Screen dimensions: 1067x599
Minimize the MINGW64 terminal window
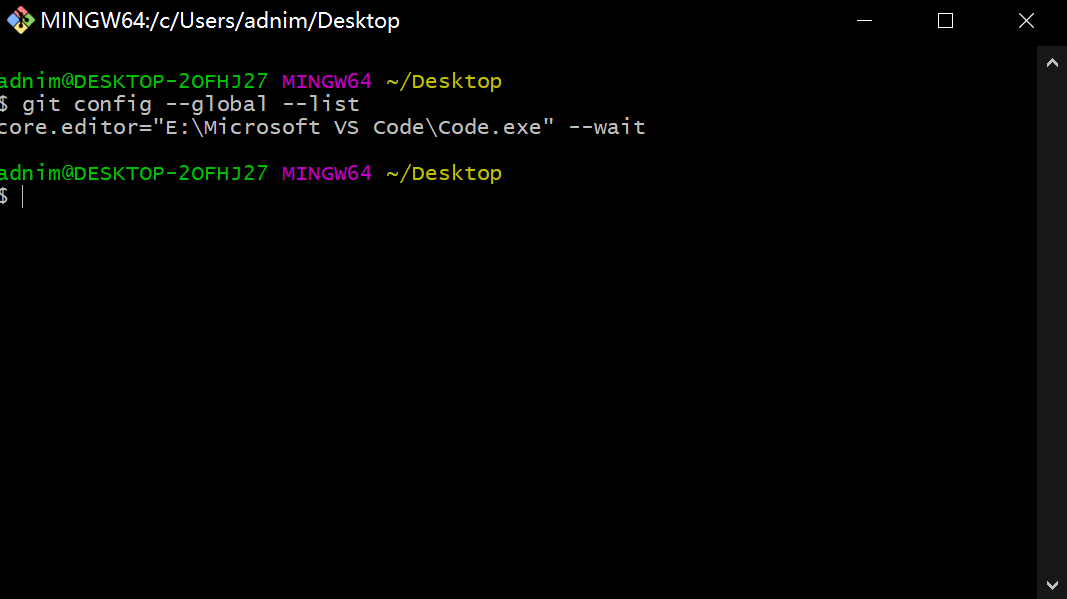pyautogui.click(x=864, y=20)
